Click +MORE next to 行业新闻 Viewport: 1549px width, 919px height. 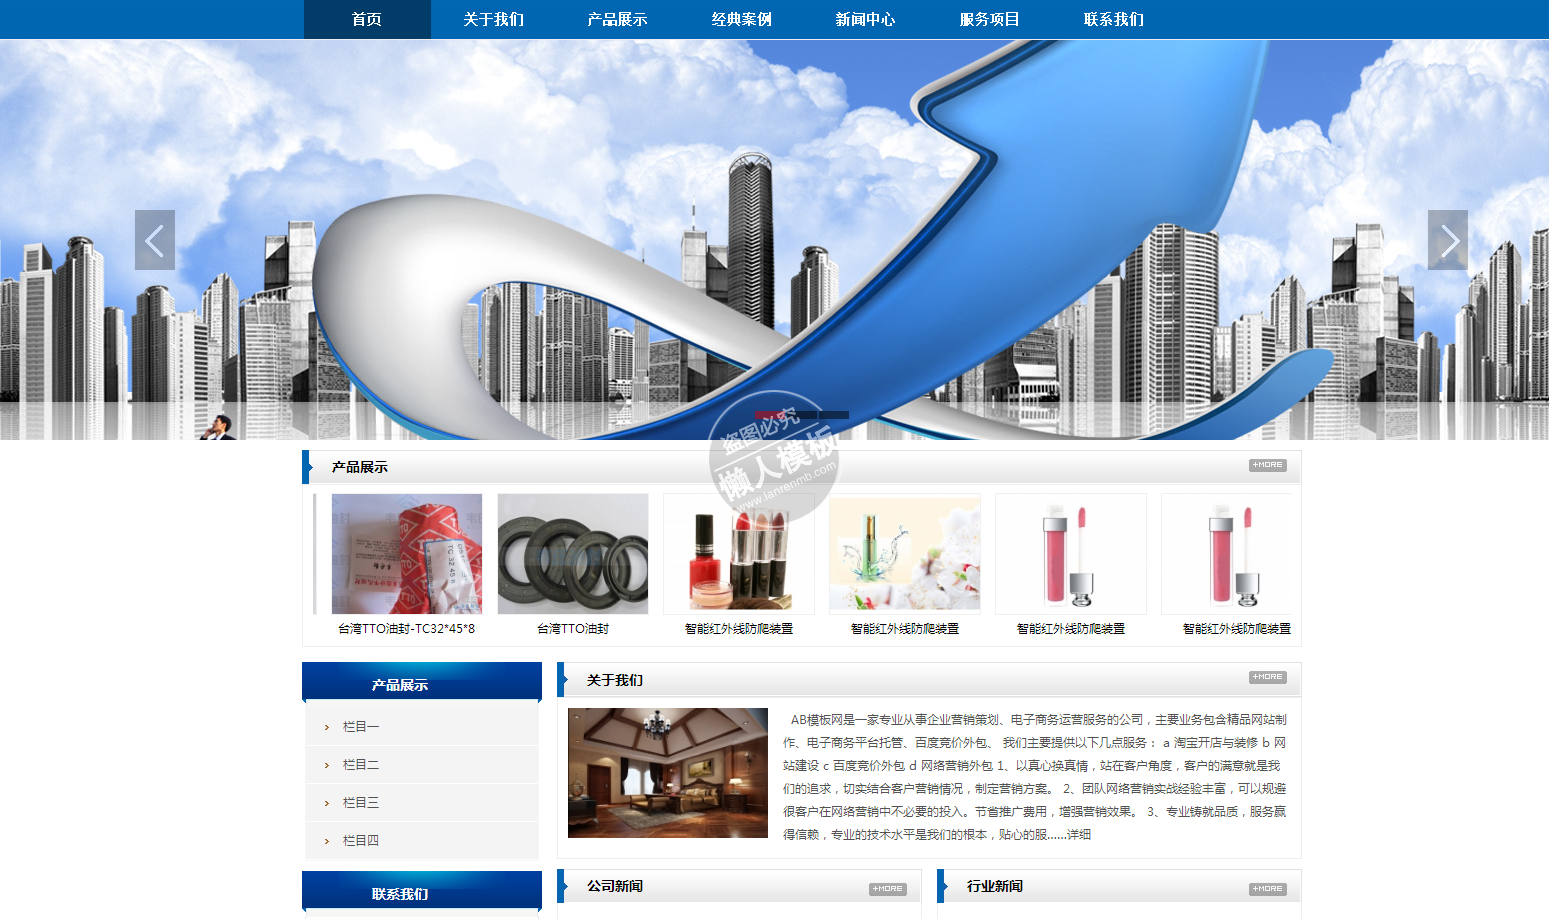(x=1267, y=889)
